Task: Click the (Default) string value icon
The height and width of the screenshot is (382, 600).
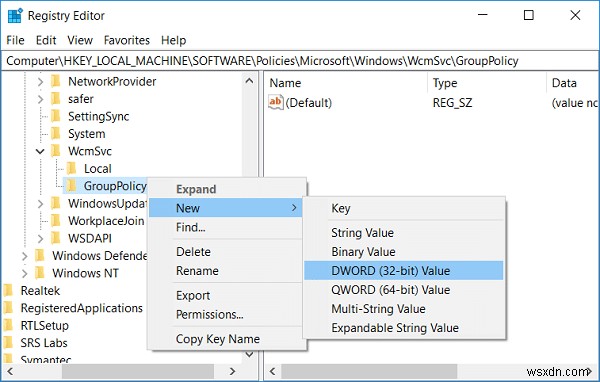Action: click(x=276, y=102)
